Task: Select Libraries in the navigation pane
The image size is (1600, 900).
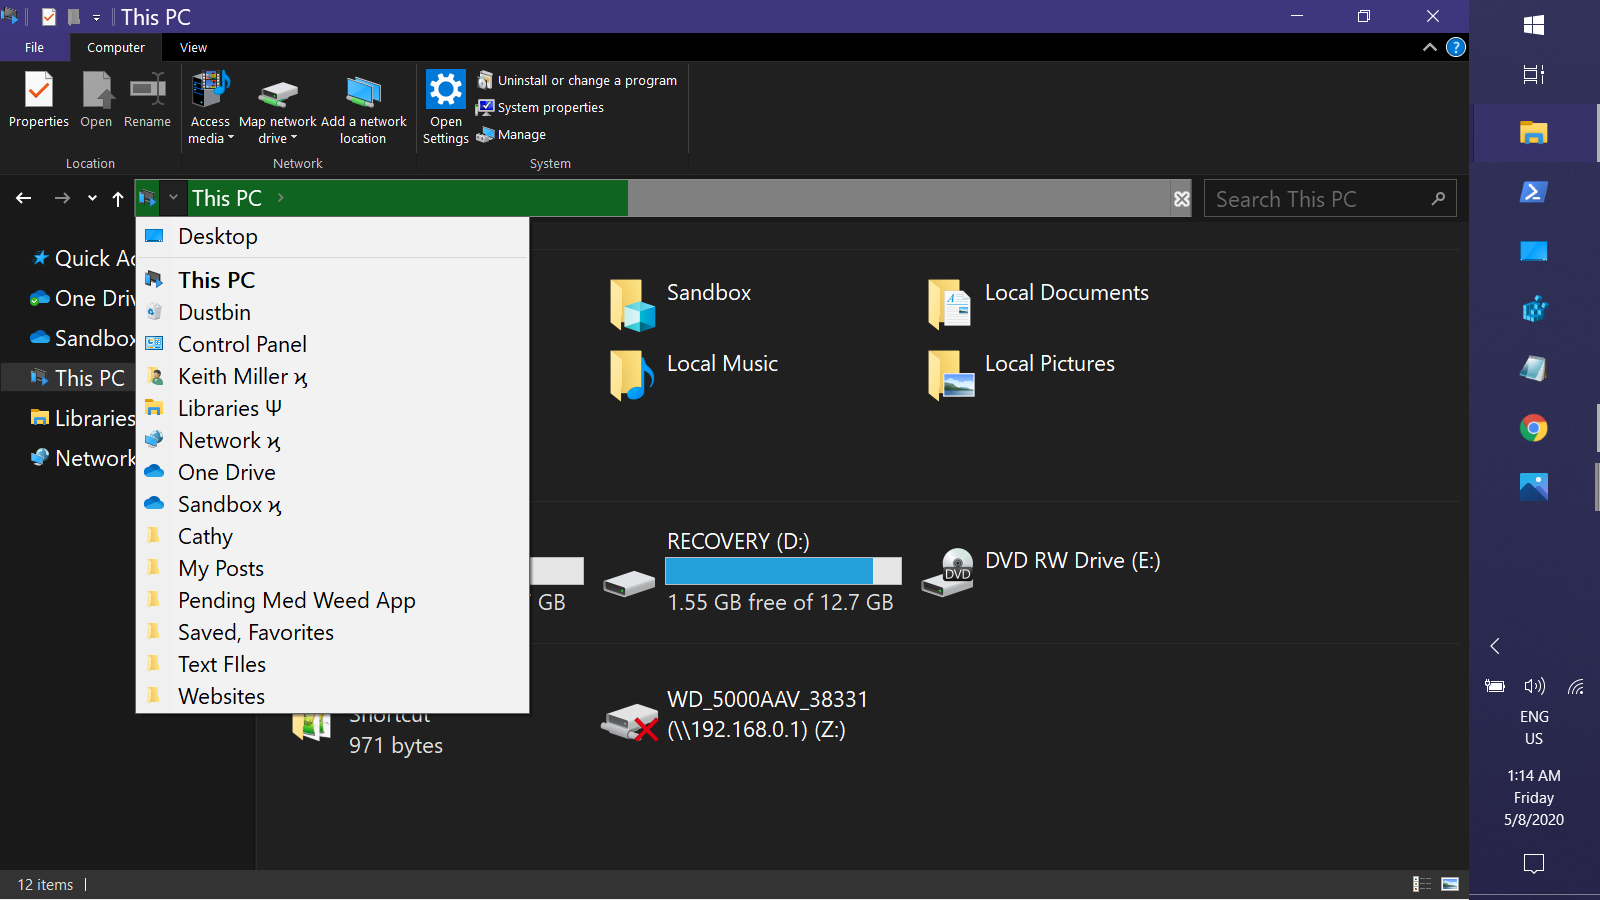Action: [82, 418]
